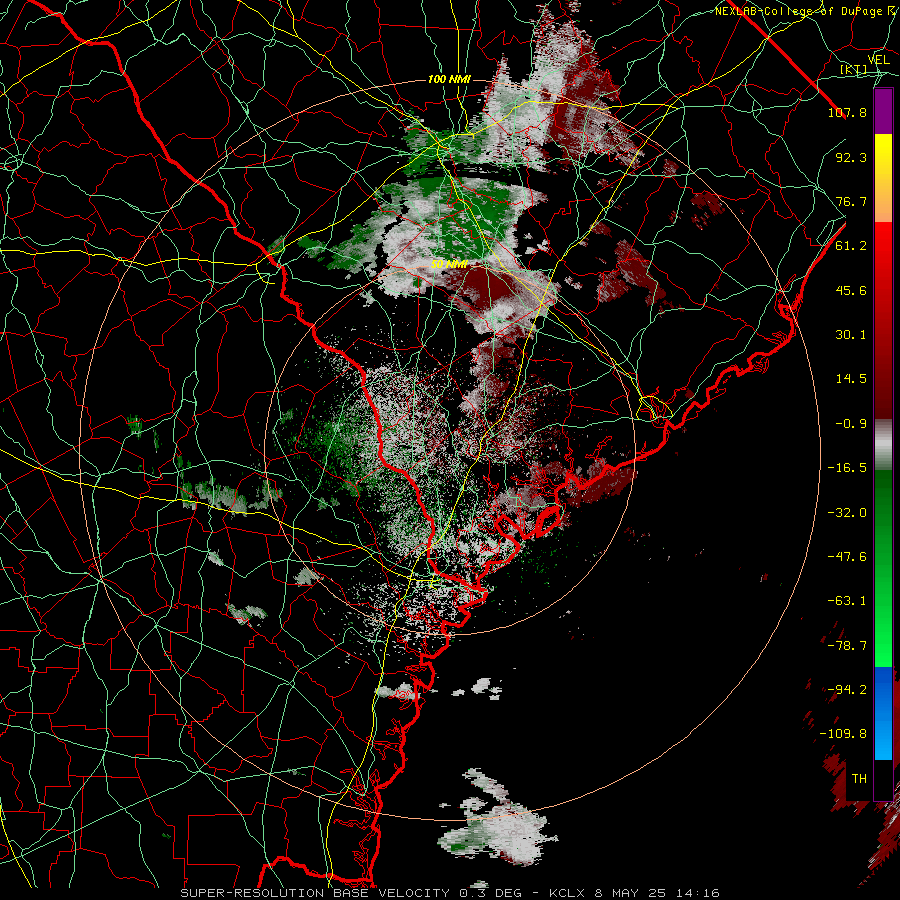This screenshot has height=900, width=900.
Task: Click the -32.0 velocity scale value
Action: pos(847,513)
